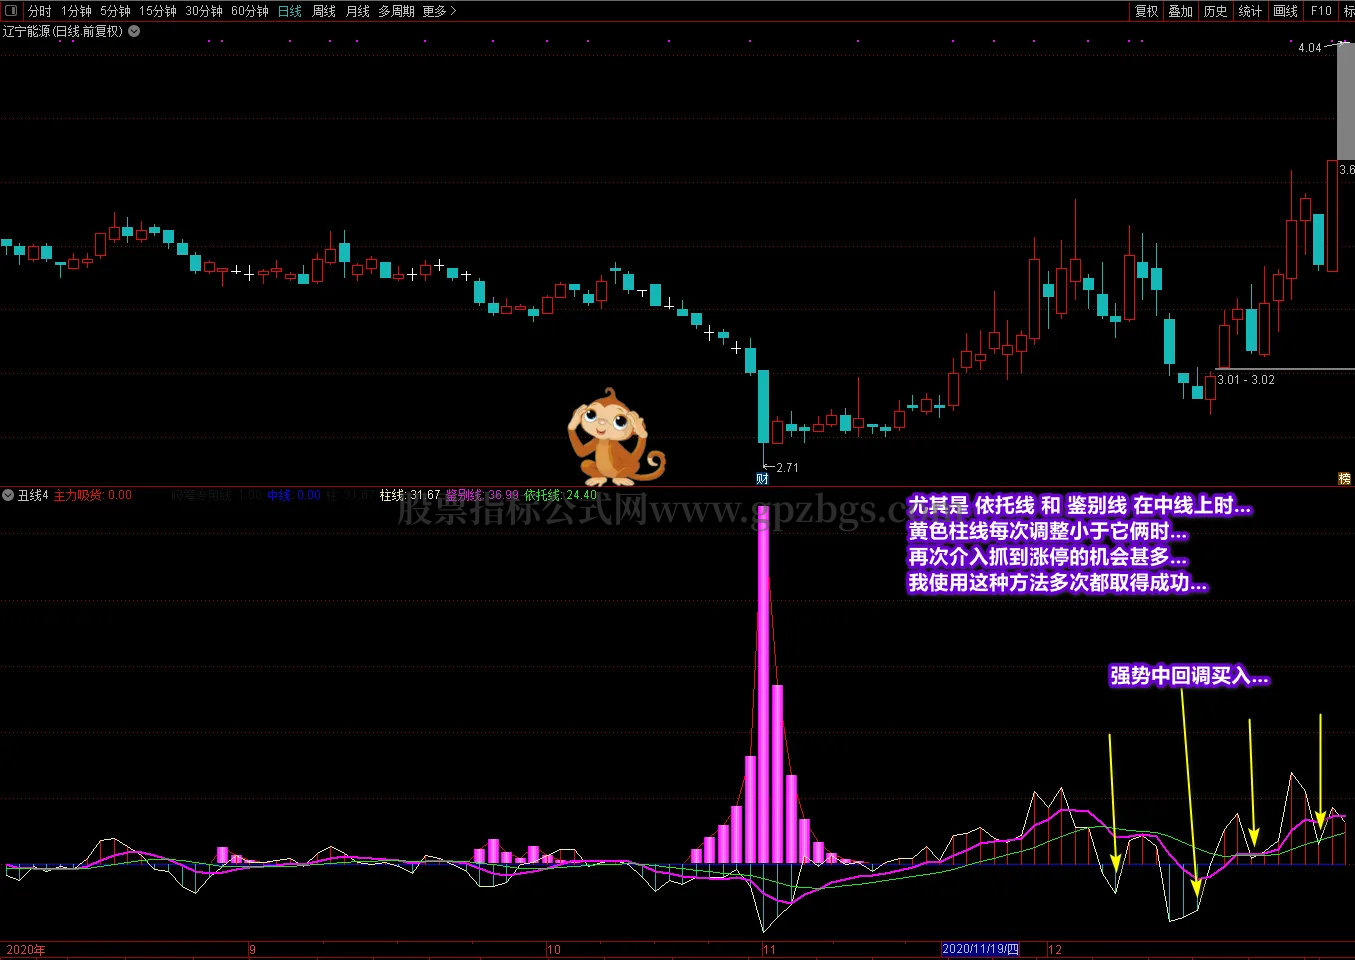
Task: Click the 叠加 overlay button
Action: pyautogui.click(x=1181, y=11)
